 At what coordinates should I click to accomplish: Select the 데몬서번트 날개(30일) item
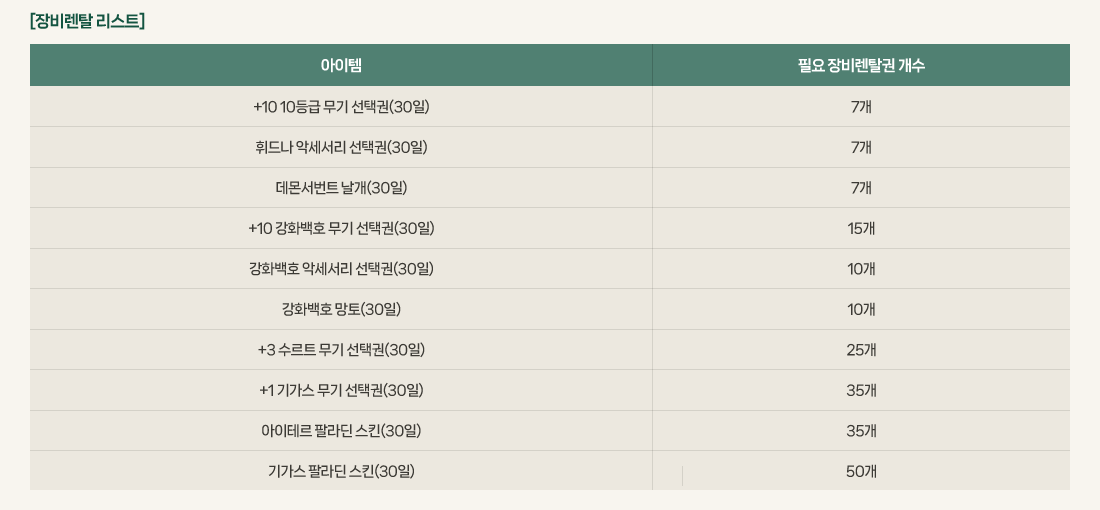pyautogui.click(x=341, y=188)
